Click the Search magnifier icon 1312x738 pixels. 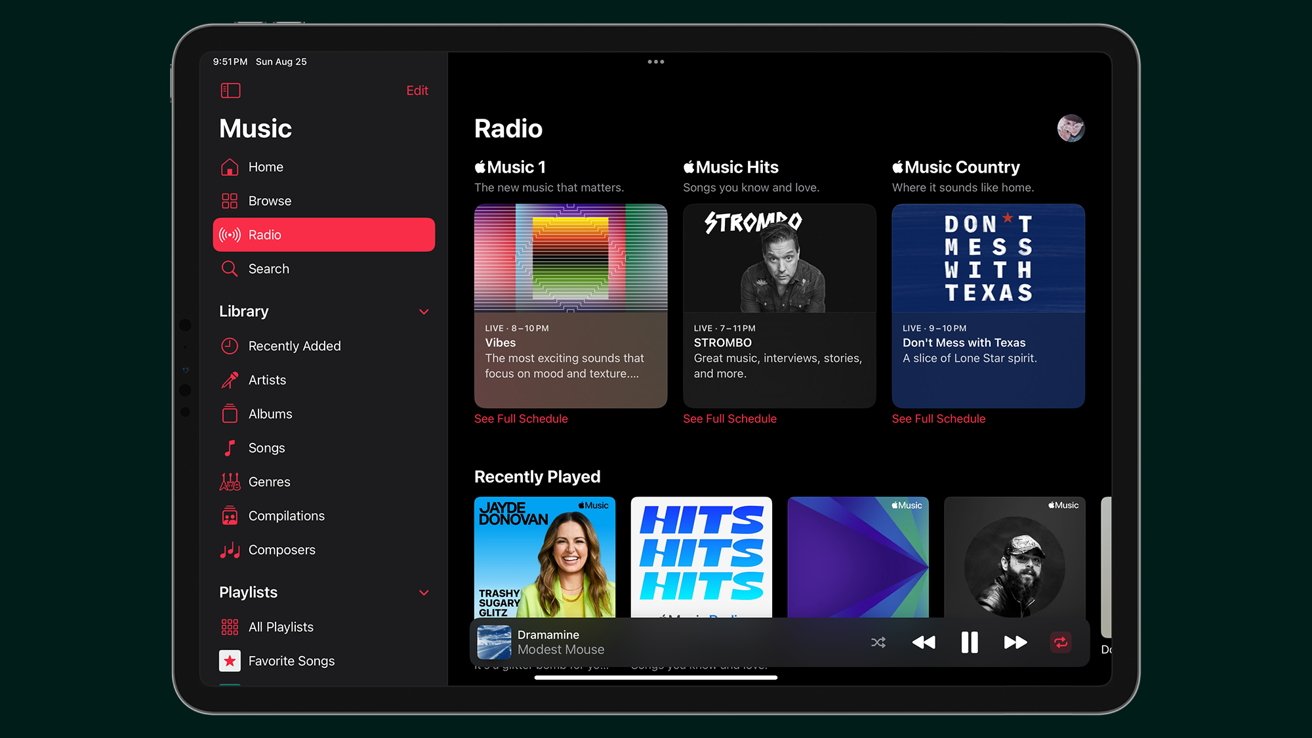(230, 269)
